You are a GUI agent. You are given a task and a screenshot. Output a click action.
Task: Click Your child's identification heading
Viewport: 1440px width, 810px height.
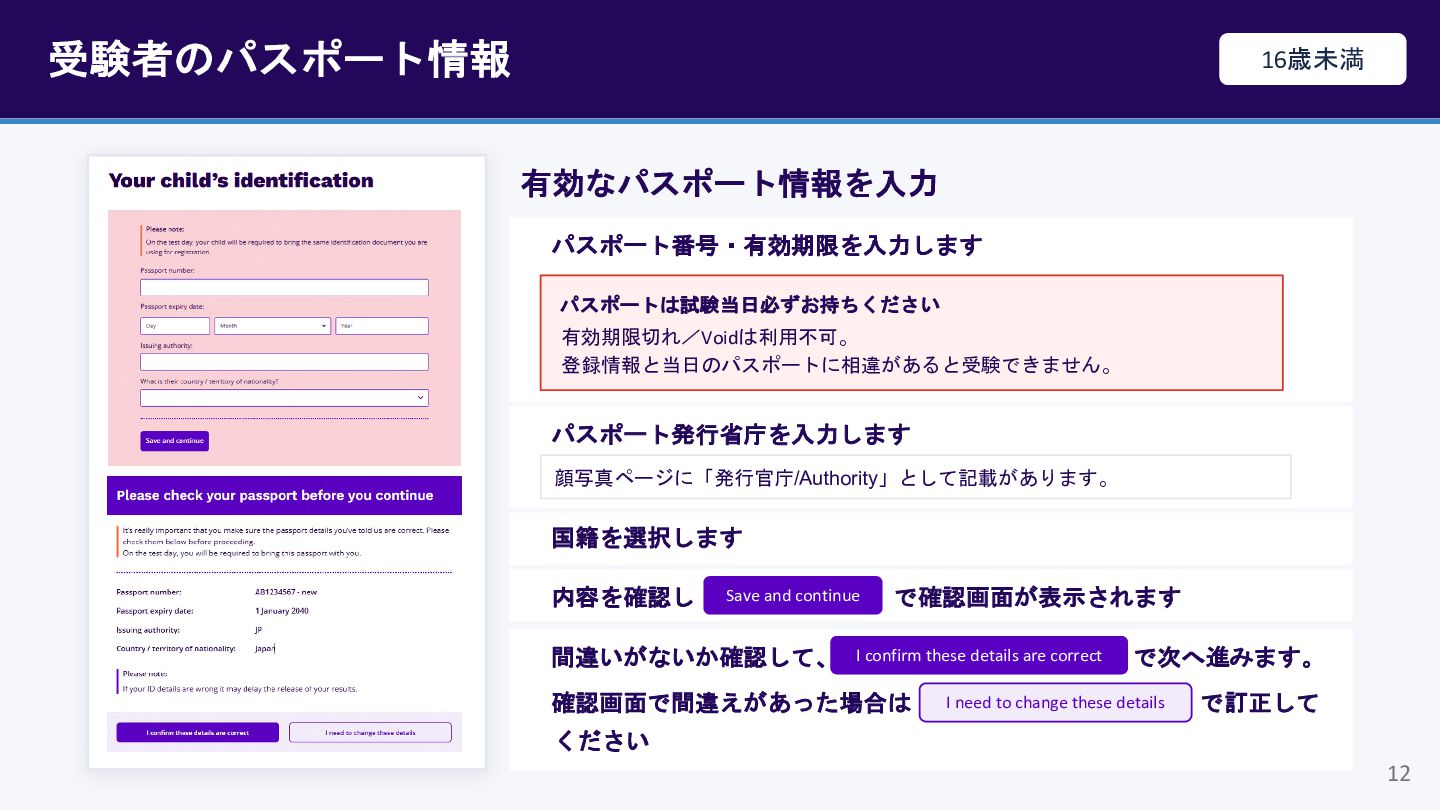[x=241, y=181]
